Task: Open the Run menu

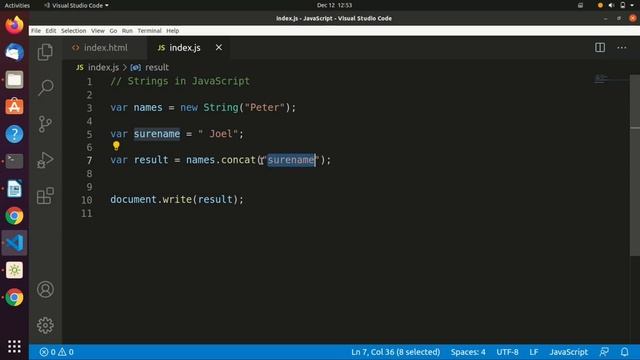Action: point(127,31)
